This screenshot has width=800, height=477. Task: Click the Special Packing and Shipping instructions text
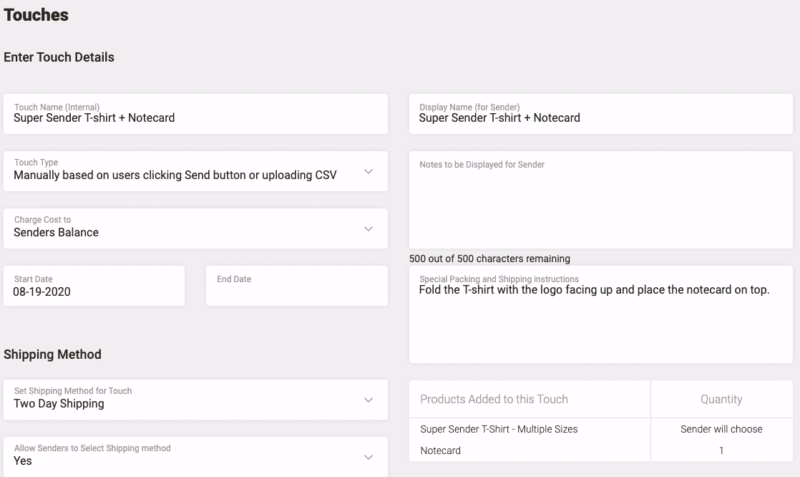coord(593,292)
